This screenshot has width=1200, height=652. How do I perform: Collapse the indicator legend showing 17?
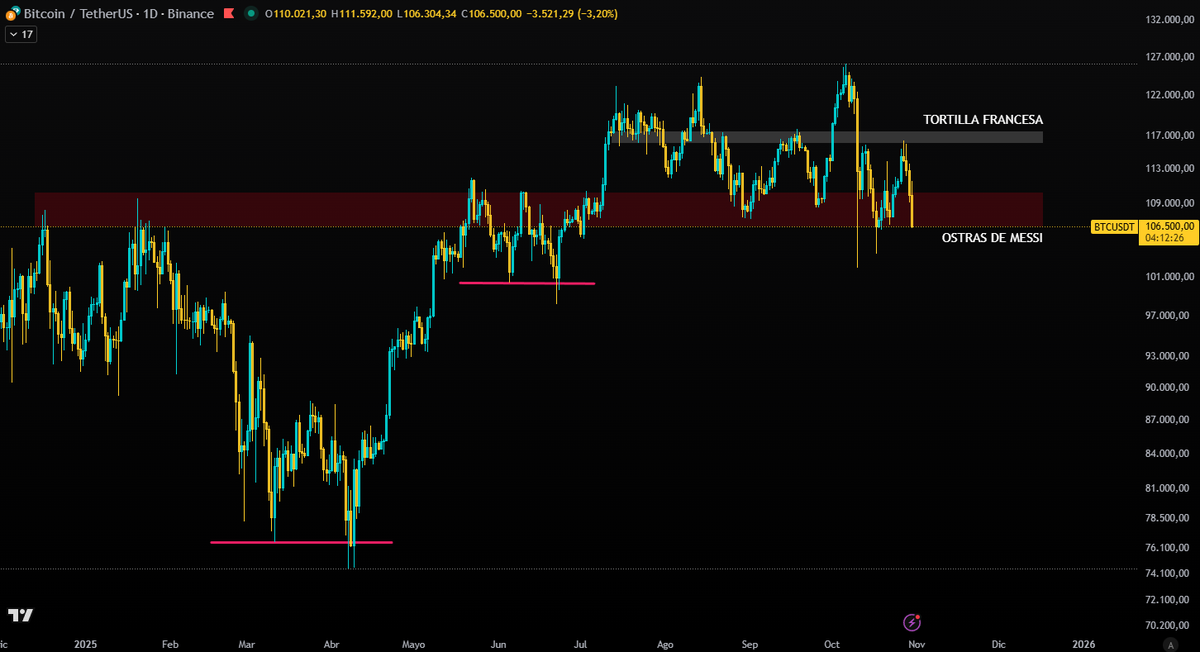pos(20,34)
